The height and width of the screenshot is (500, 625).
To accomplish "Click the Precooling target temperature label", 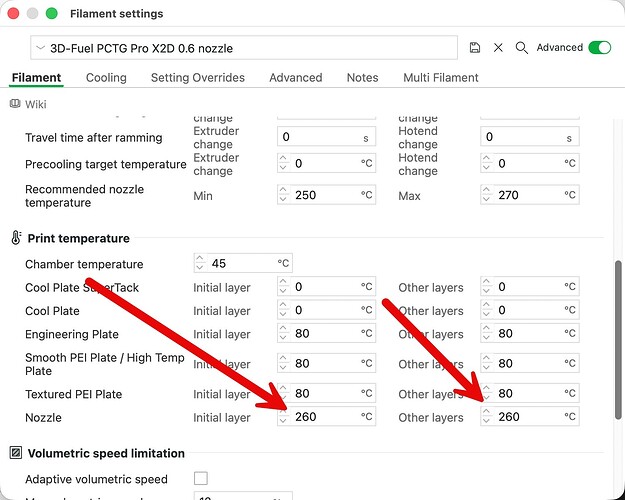I will point(106,164).
